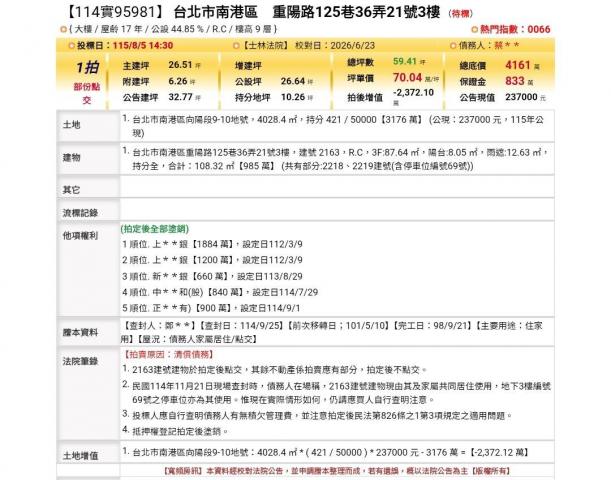
Task: Select the 2 順位 上**銀【1200 萬】 line
Action: tap(212, 260)
